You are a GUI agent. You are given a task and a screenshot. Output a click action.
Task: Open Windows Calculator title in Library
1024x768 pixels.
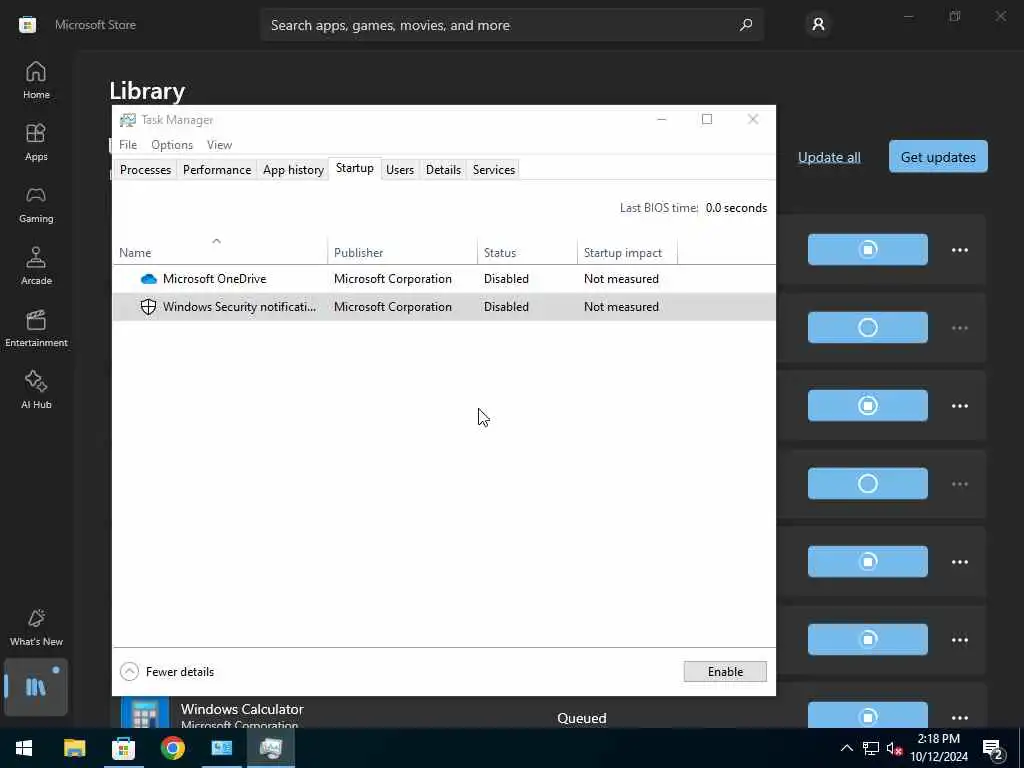tap(242, 709)
